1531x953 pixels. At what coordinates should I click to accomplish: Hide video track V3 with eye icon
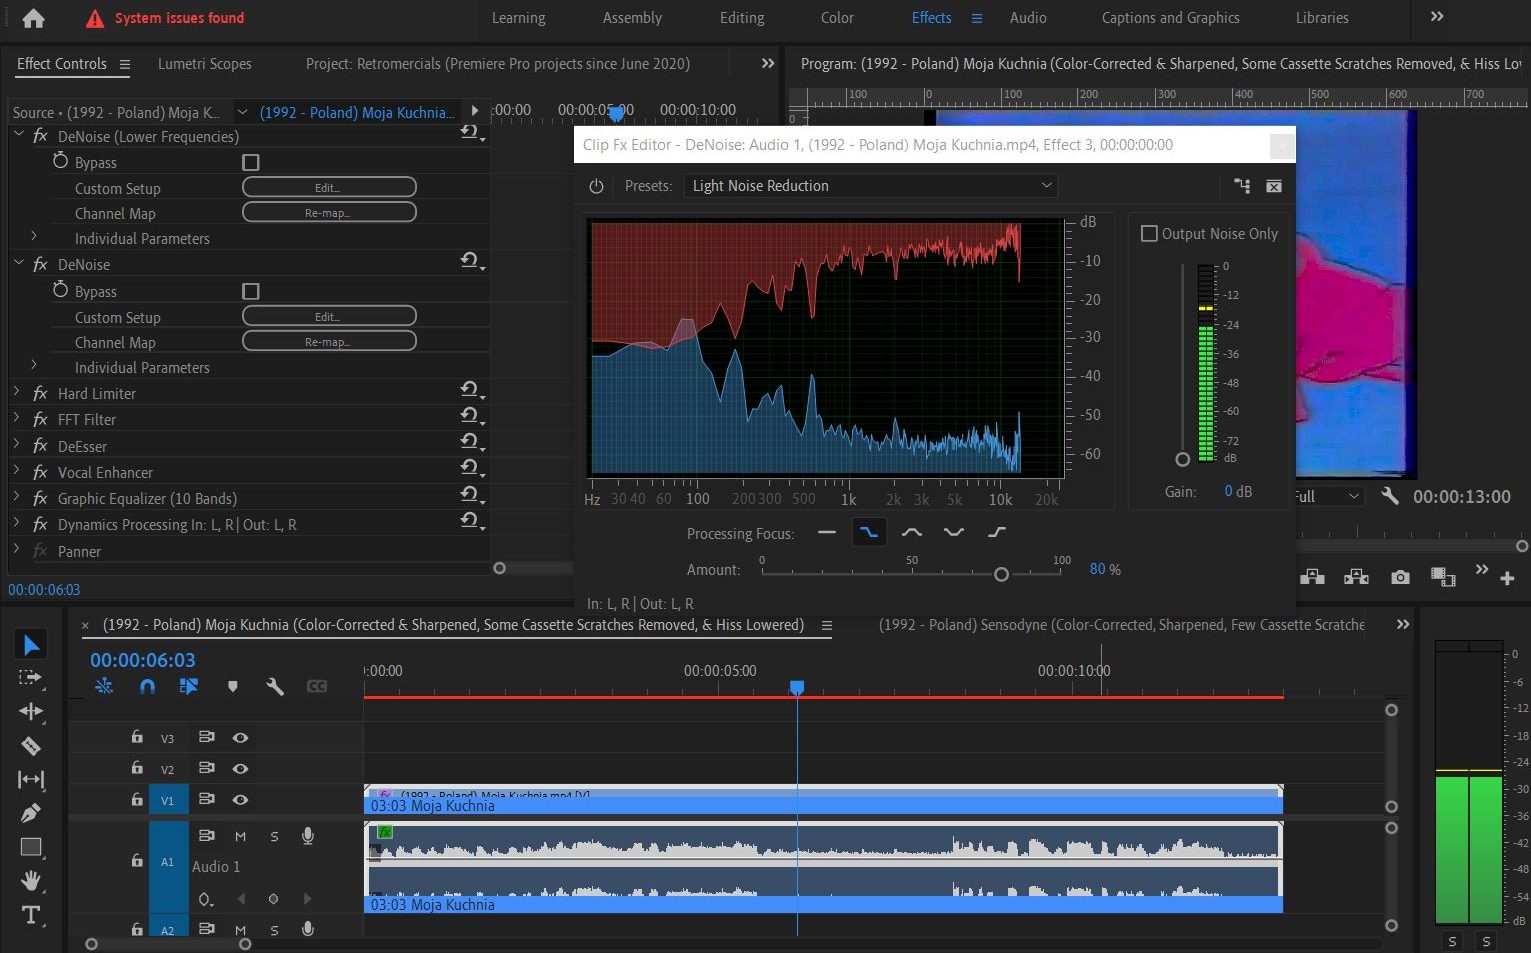240,738
